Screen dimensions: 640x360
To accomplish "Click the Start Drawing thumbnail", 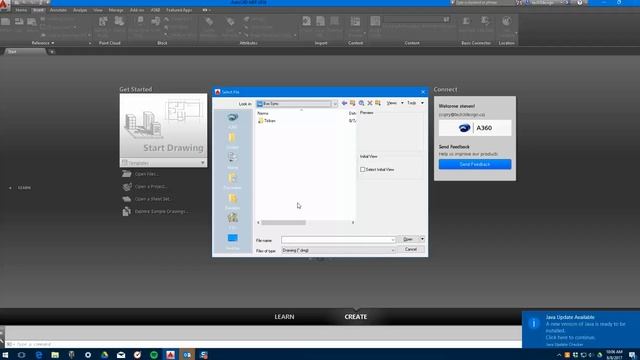I will click(163, 126).
